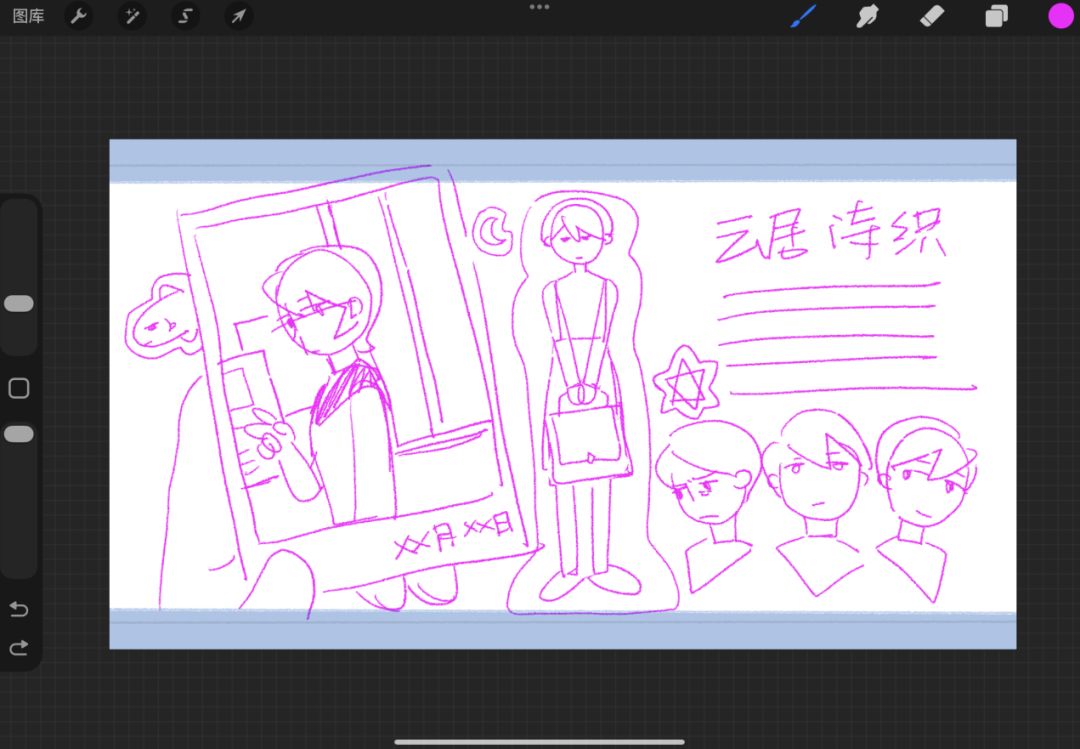
Task: Undo the last stroke
Action: tap(19, 609)
